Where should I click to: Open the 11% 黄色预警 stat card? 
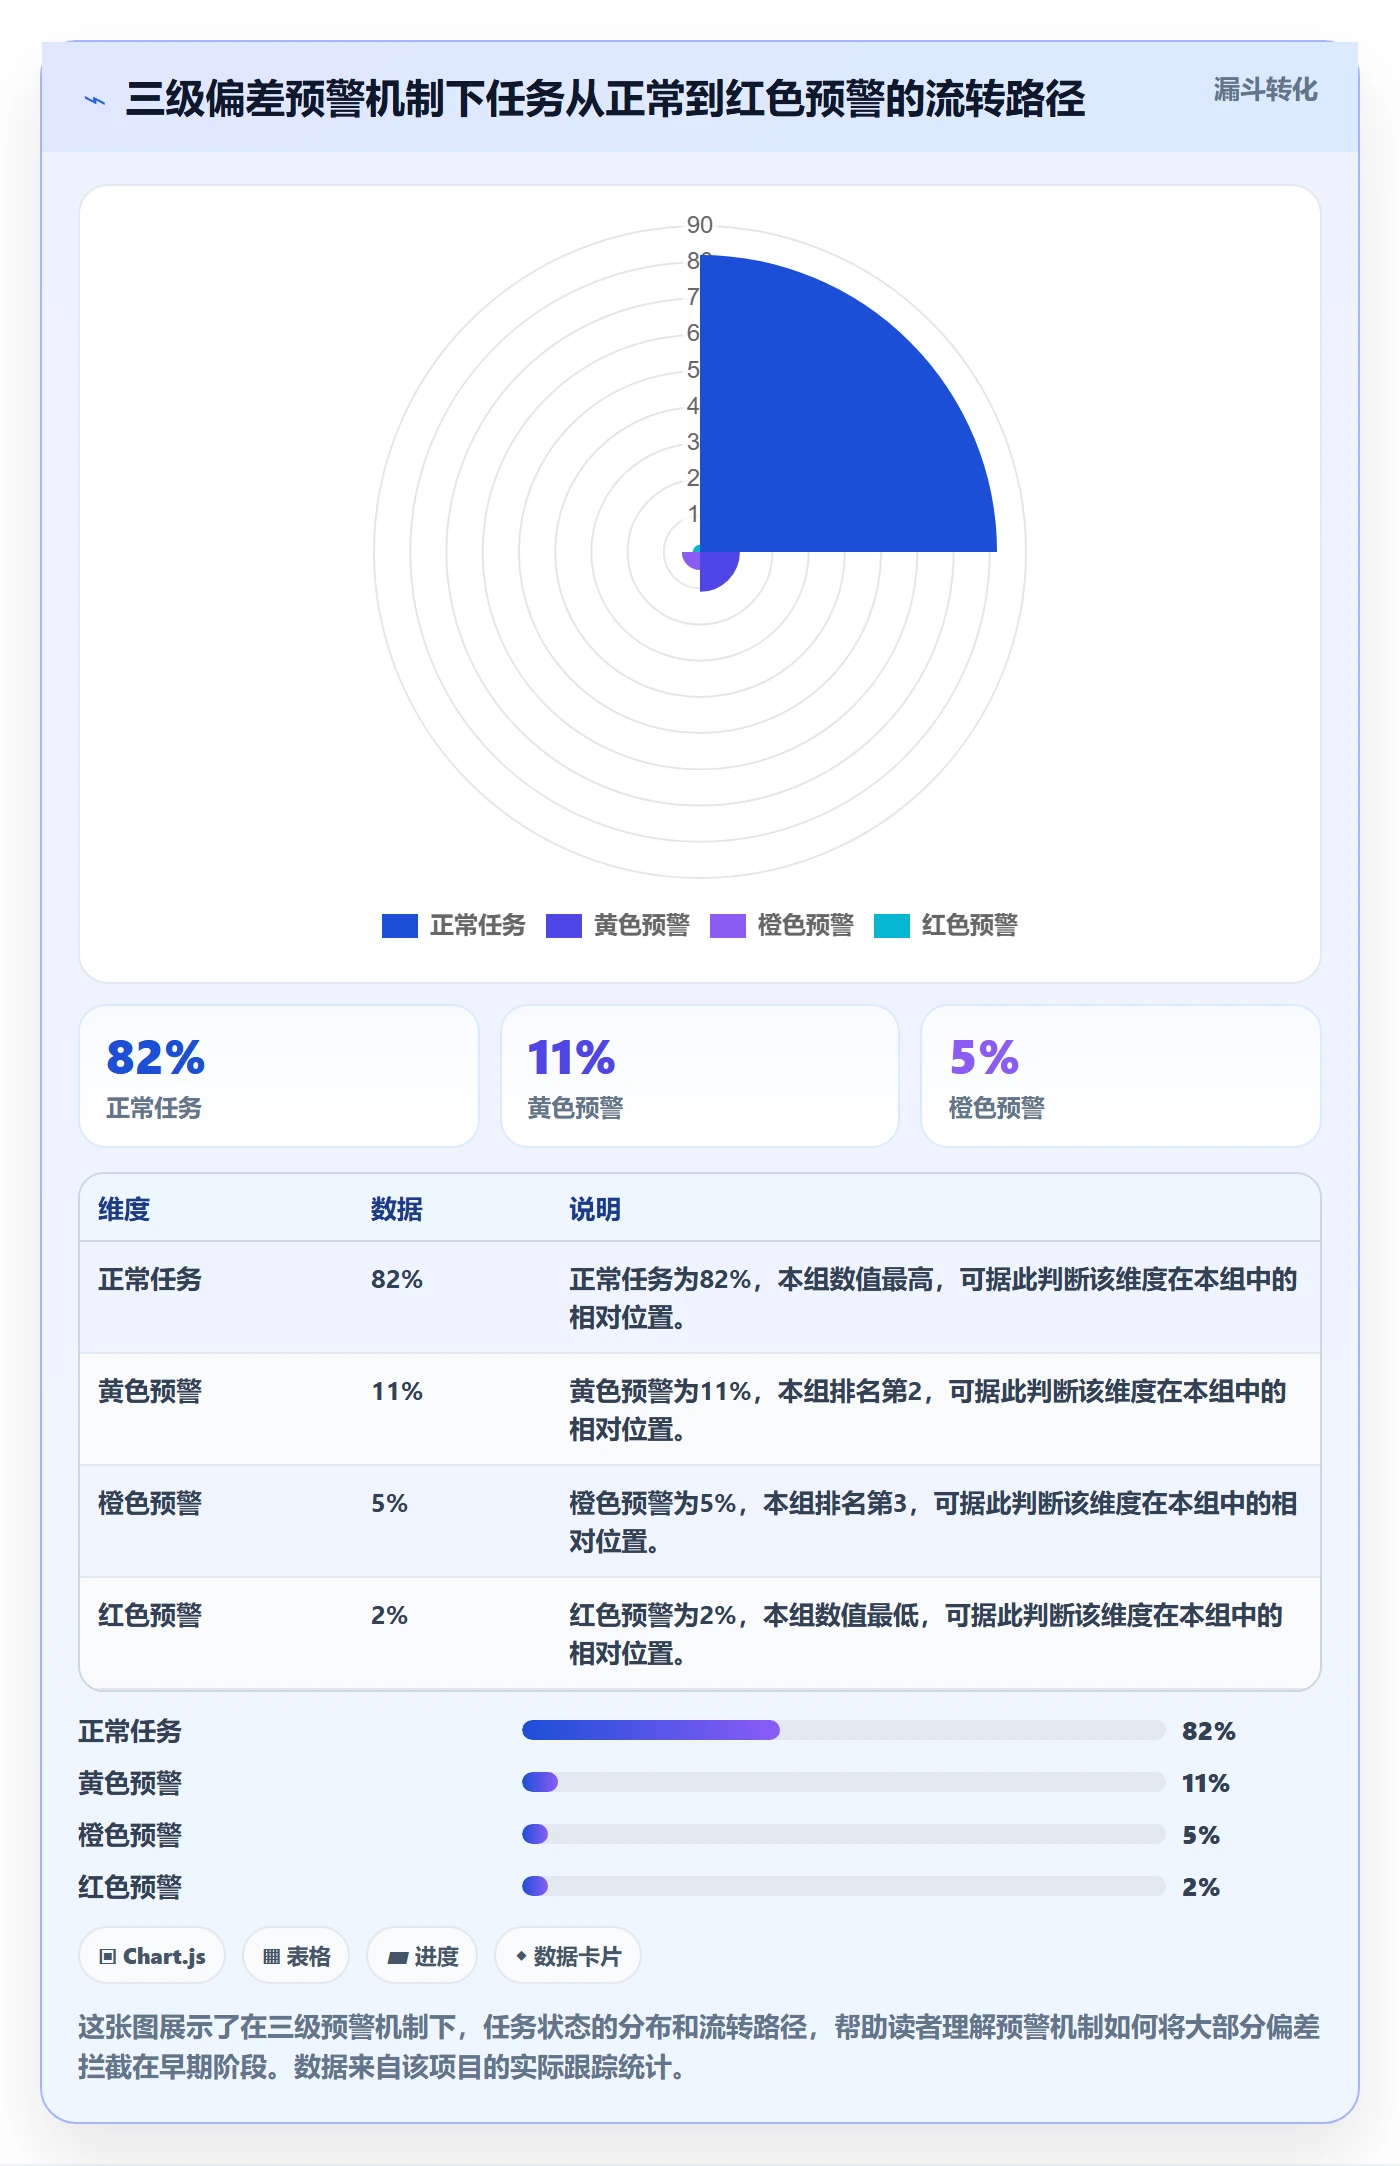pyautogui.click(x=700, y=1076)
